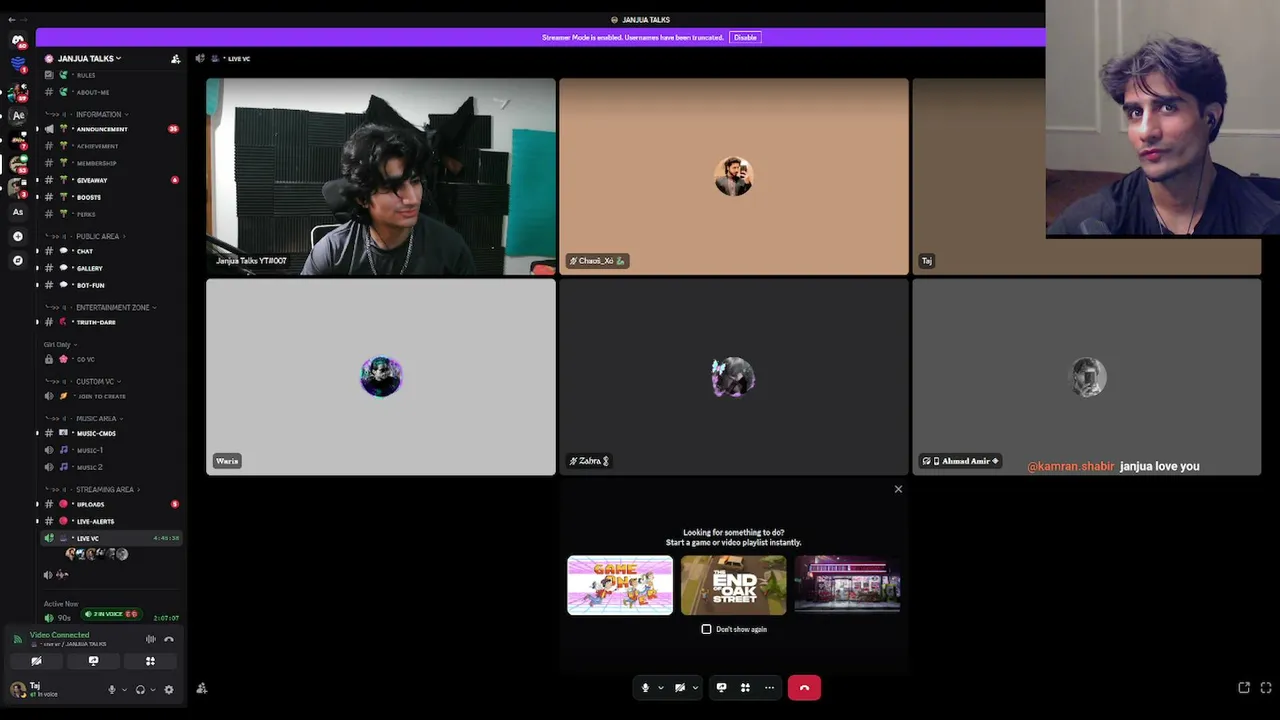Open microphone options arrow in call controls
This screenshot has height=720, width=1280.
(x=661, y=688)
